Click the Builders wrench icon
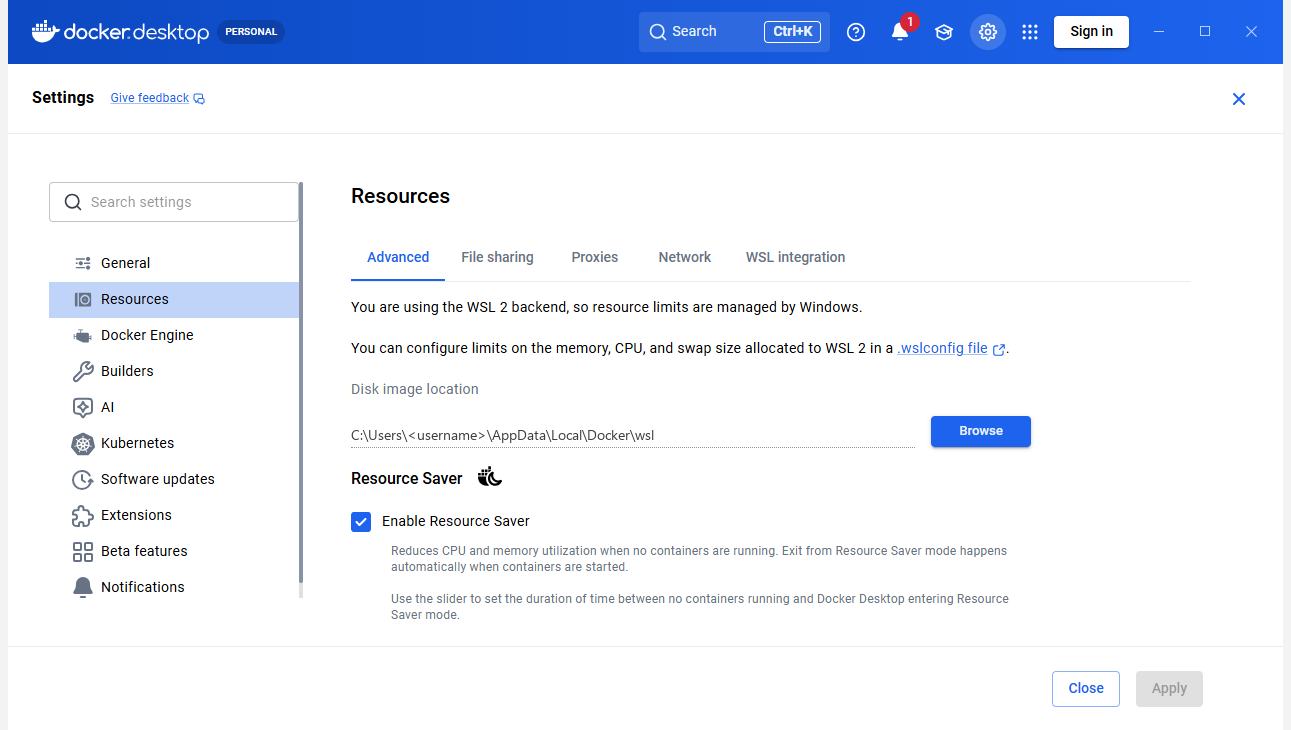 [x=83, y=371]
